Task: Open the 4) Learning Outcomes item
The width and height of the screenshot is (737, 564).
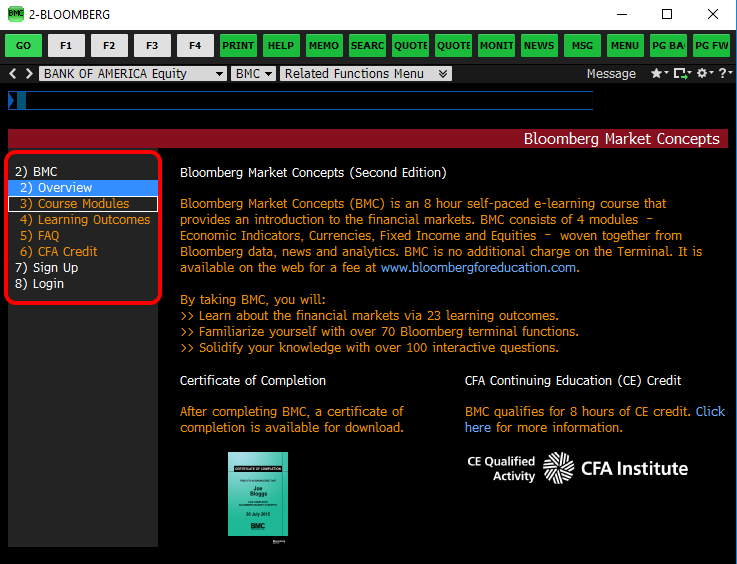Action: click(x=83, y=219)
